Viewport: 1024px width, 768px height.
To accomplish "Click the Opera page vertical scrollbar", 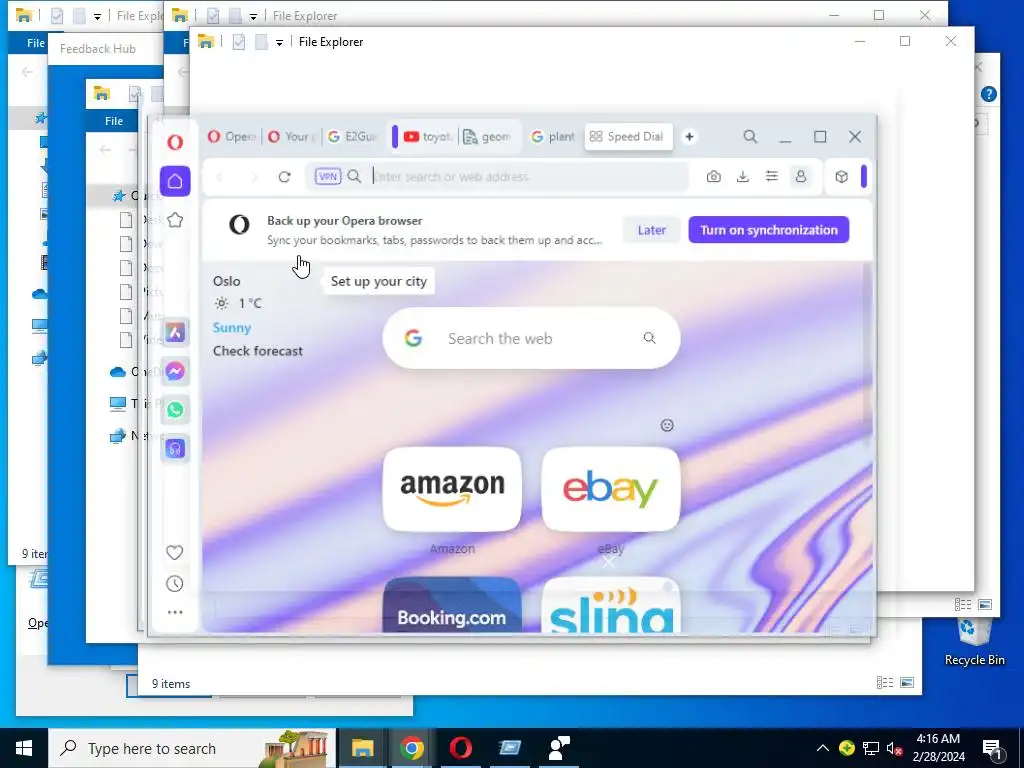I will [x=868, y=353].
